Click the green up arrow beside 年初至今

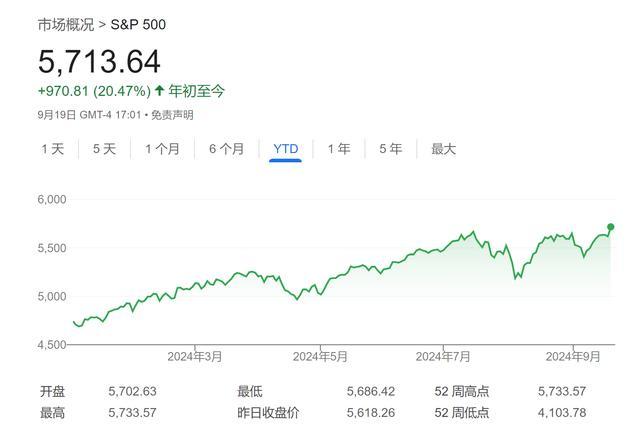coord(160,91)
